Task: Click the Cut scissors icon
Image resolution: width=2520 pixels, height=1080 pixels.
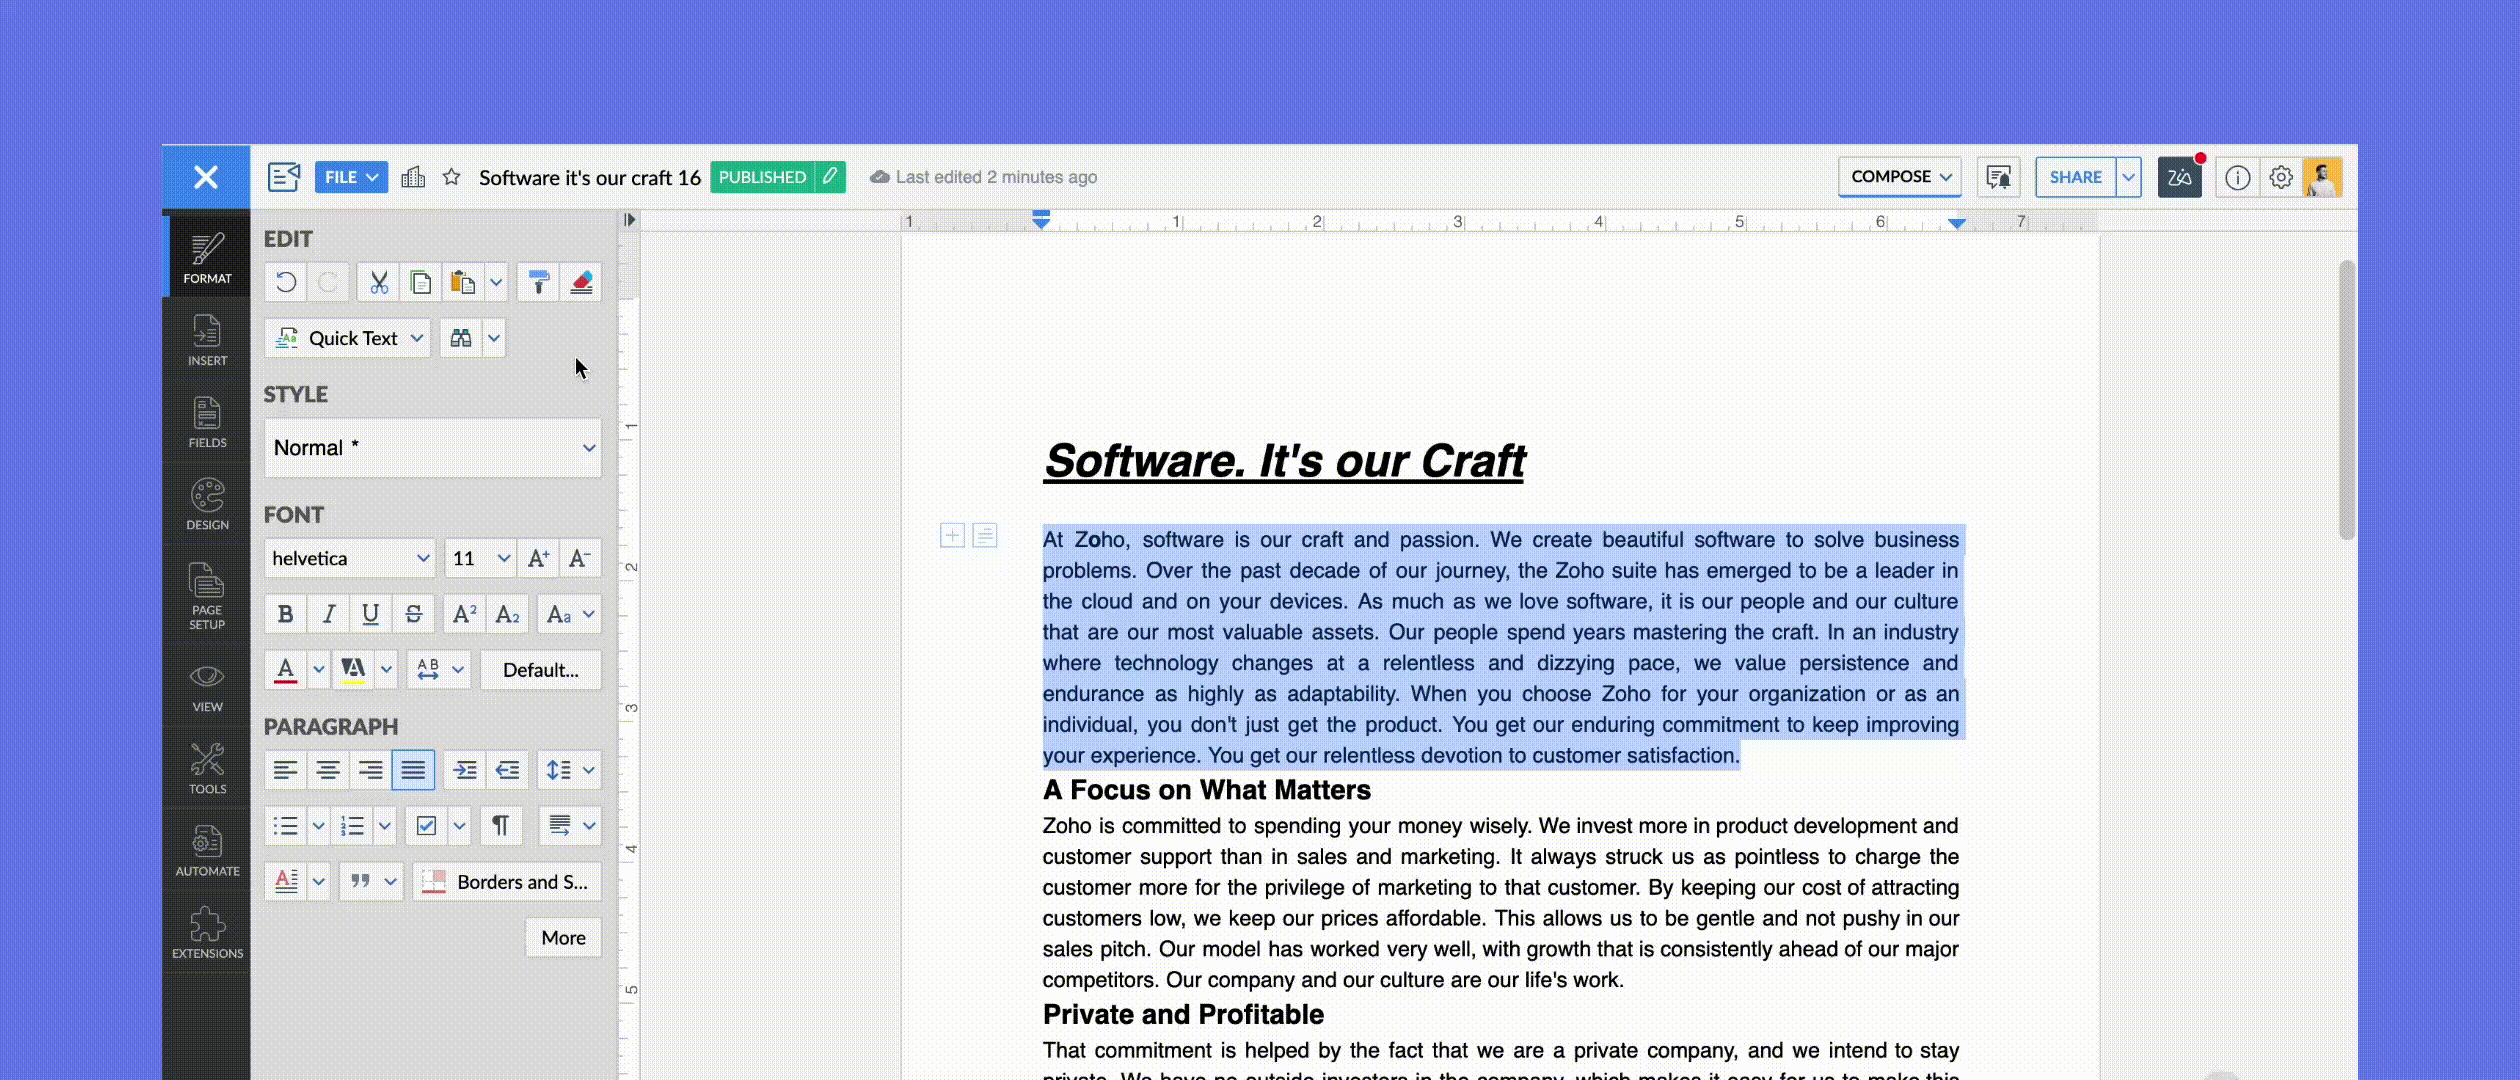Action: [x=378, y=282]
